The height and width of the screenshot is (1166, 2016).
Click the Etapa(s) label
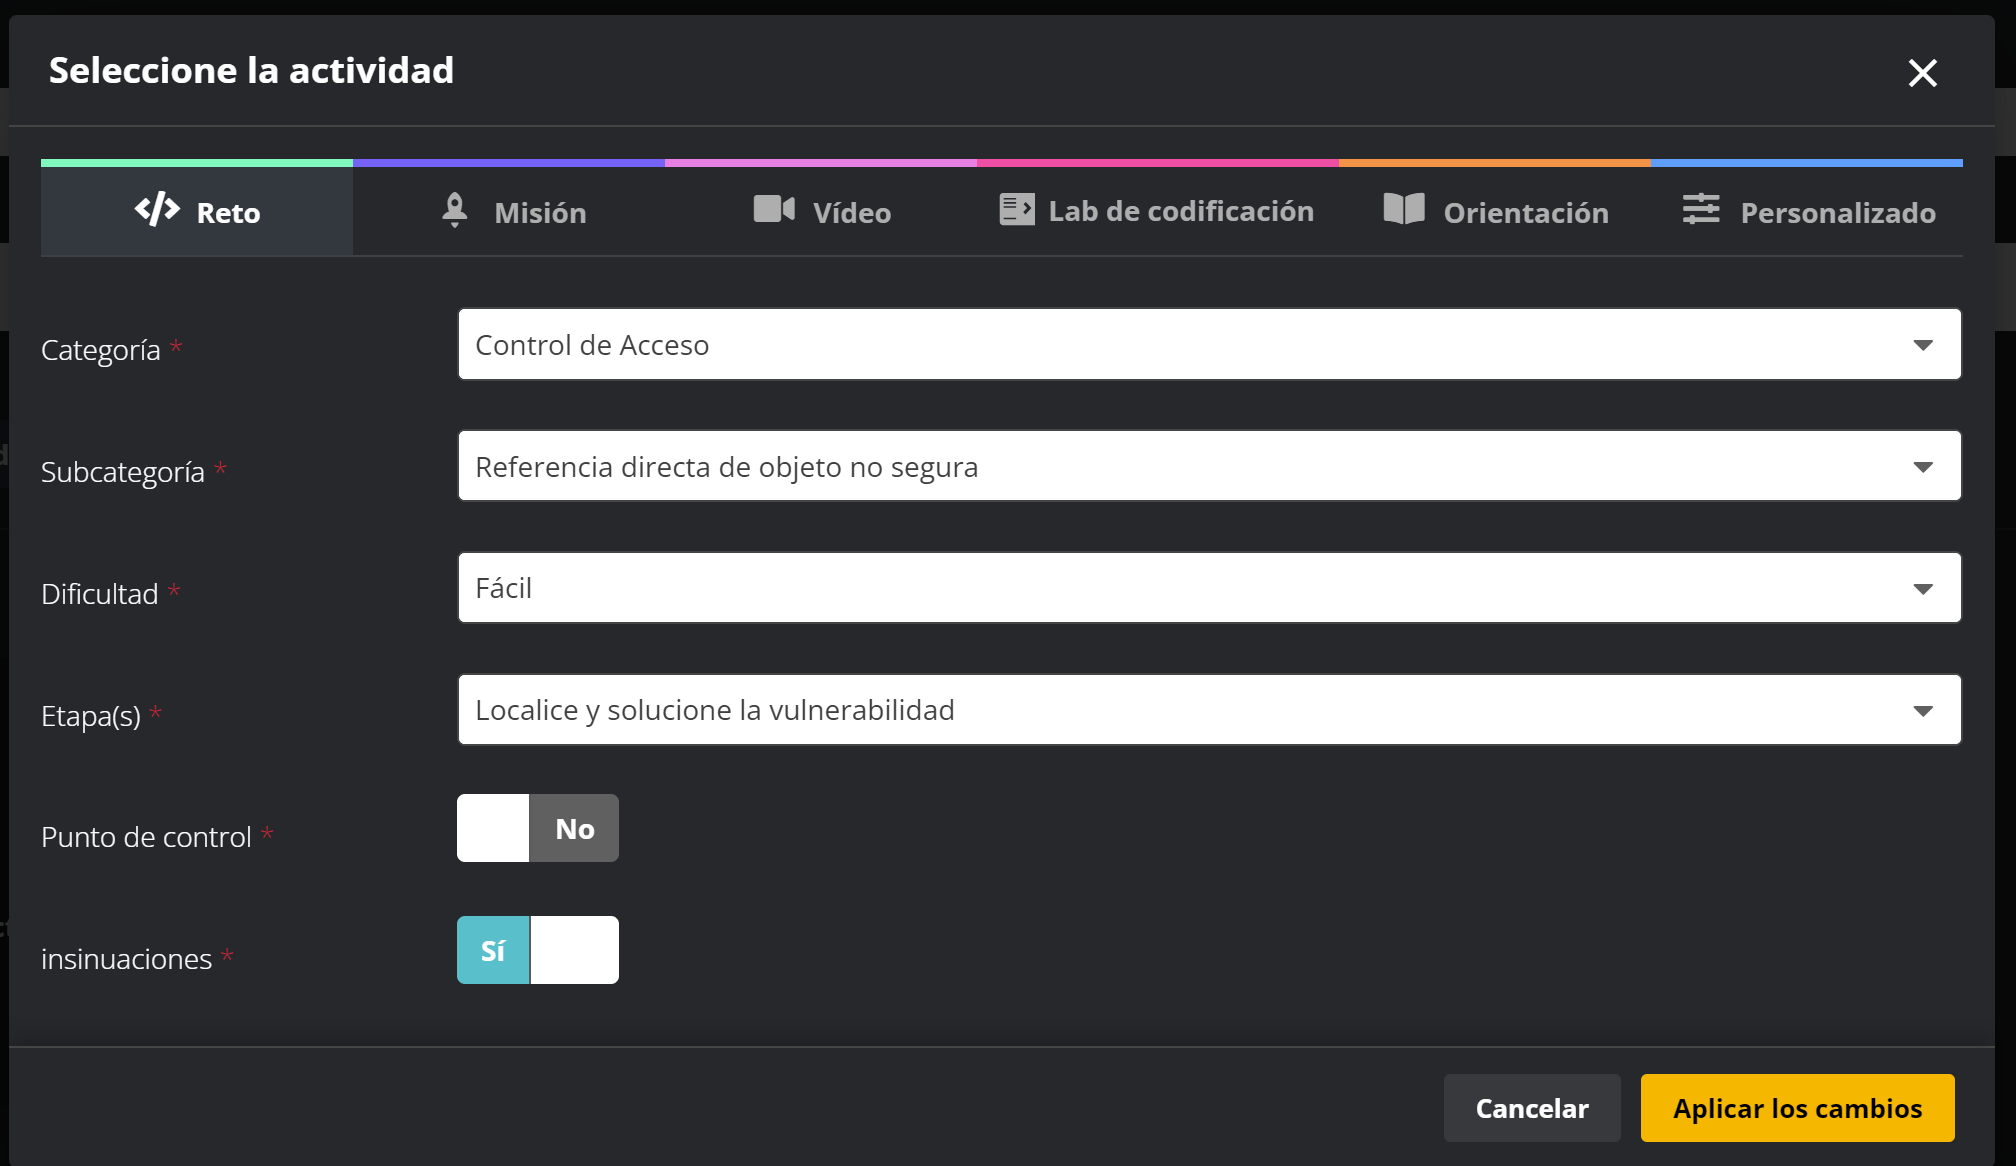[x=91, y=716]
